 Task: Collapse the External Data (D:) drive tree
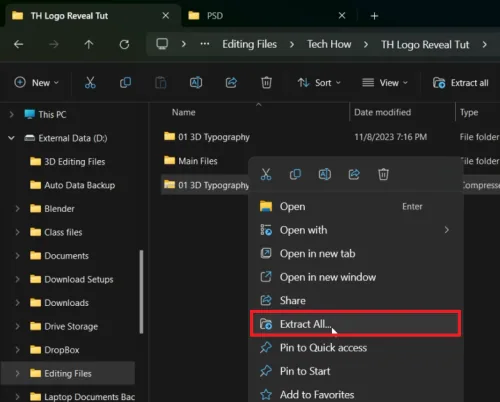pyautogui.click(x=11, y=138)
